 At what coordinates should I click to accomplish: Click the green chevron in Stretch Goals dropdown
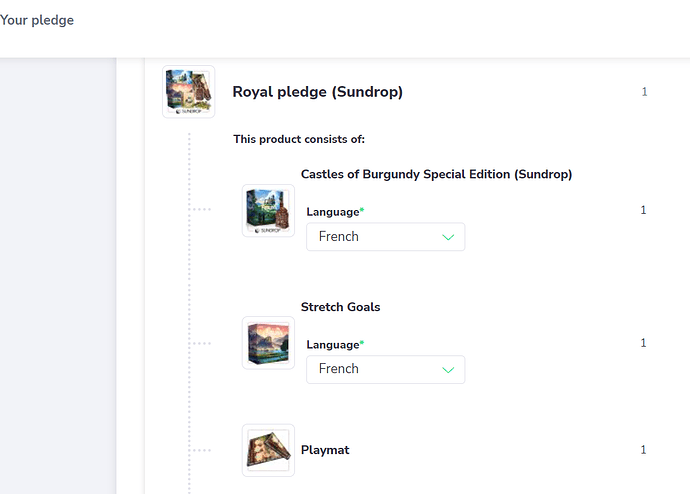coord(448,369)
